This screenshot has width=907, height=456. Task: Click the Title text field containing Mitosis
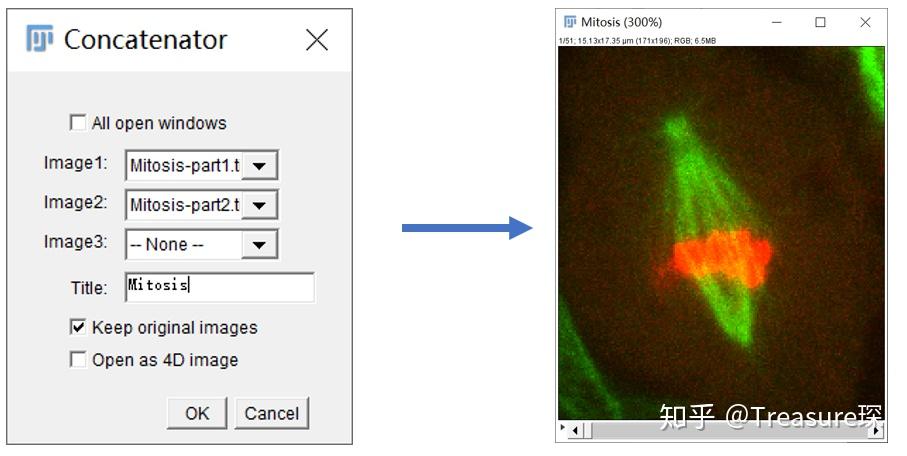(x=219, y=287)
